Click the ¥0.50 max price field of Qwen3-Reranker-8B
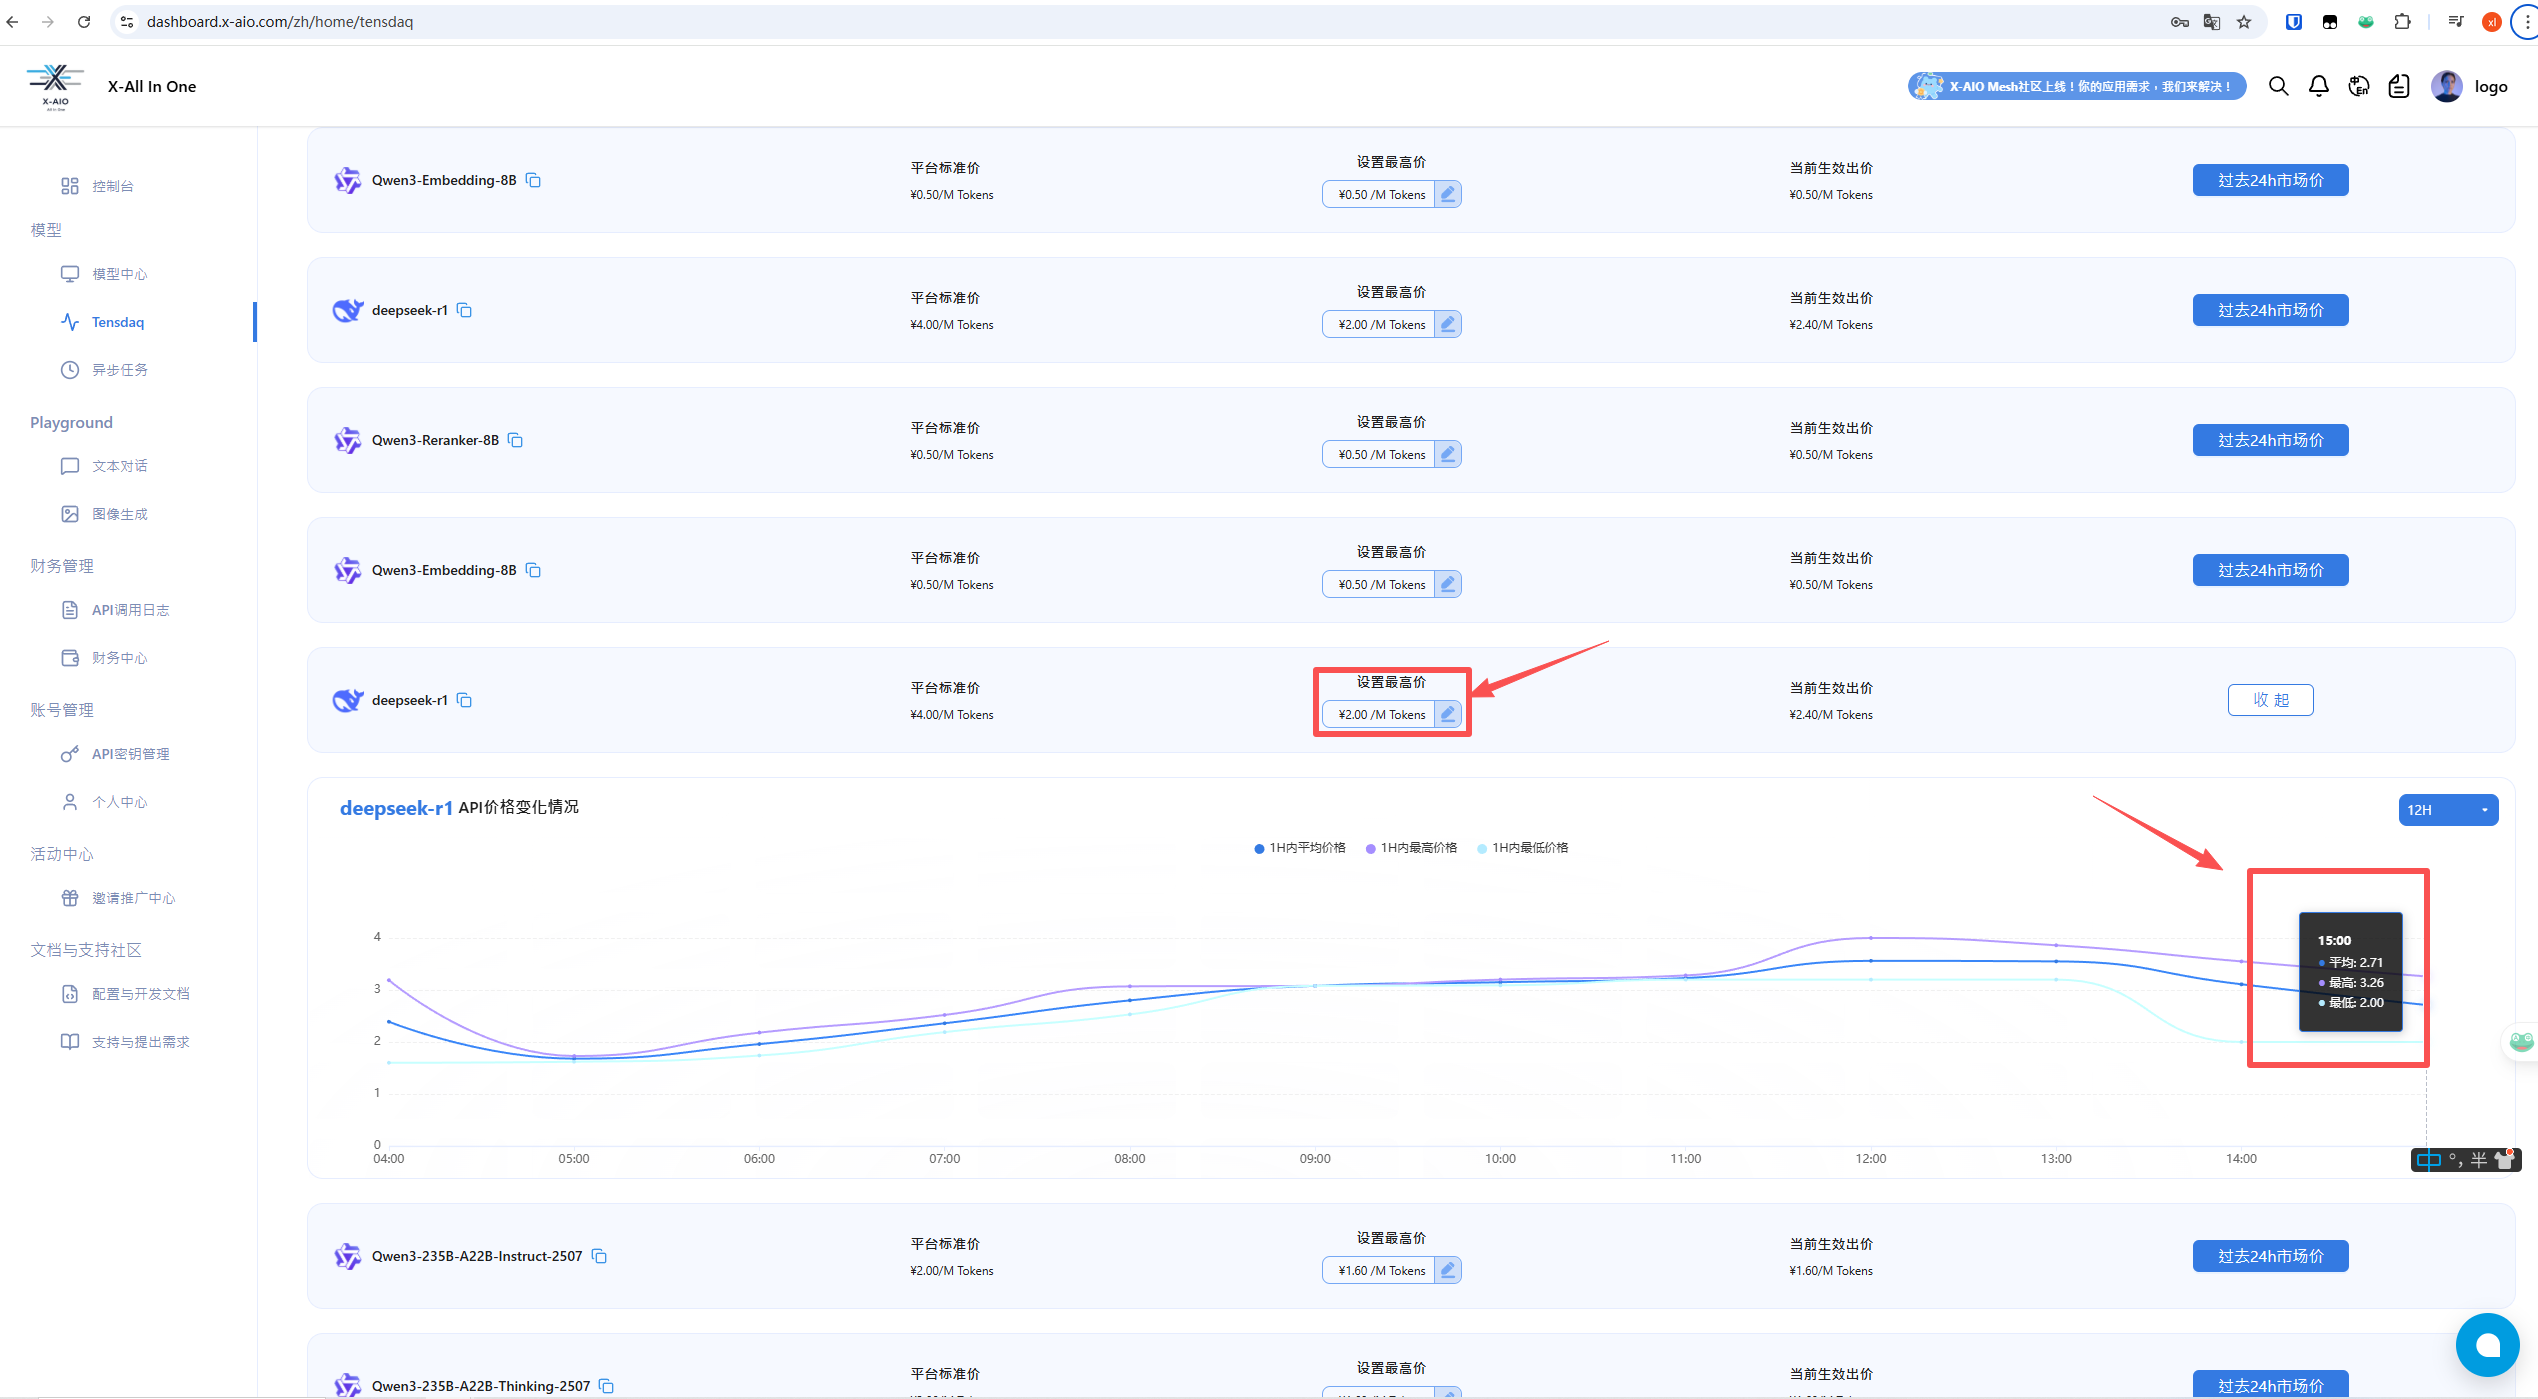Screen dimensions: 2538x1399 [1380, 454]
